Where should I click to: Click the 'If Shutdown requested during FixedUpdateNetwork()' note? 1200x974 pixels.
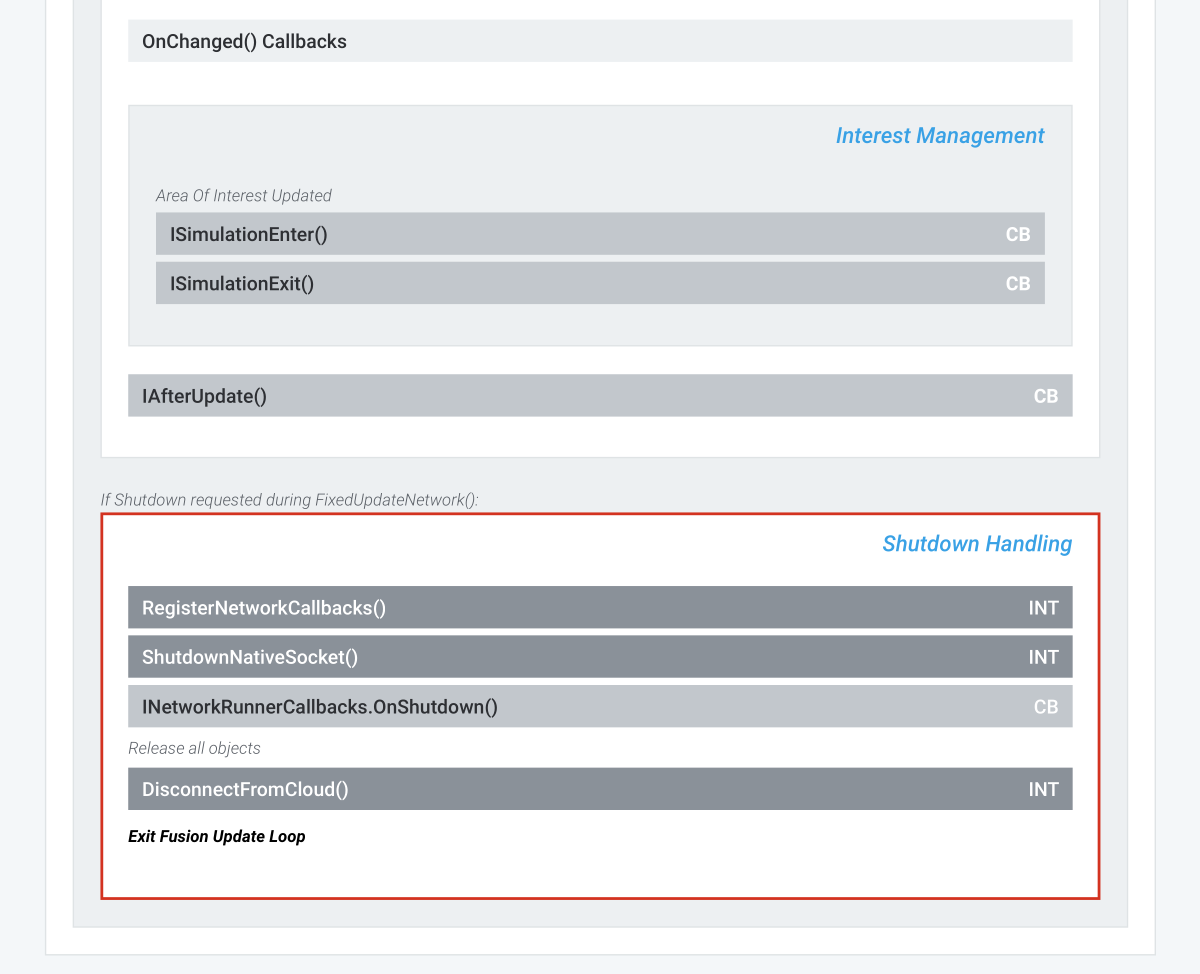(290, 500)
